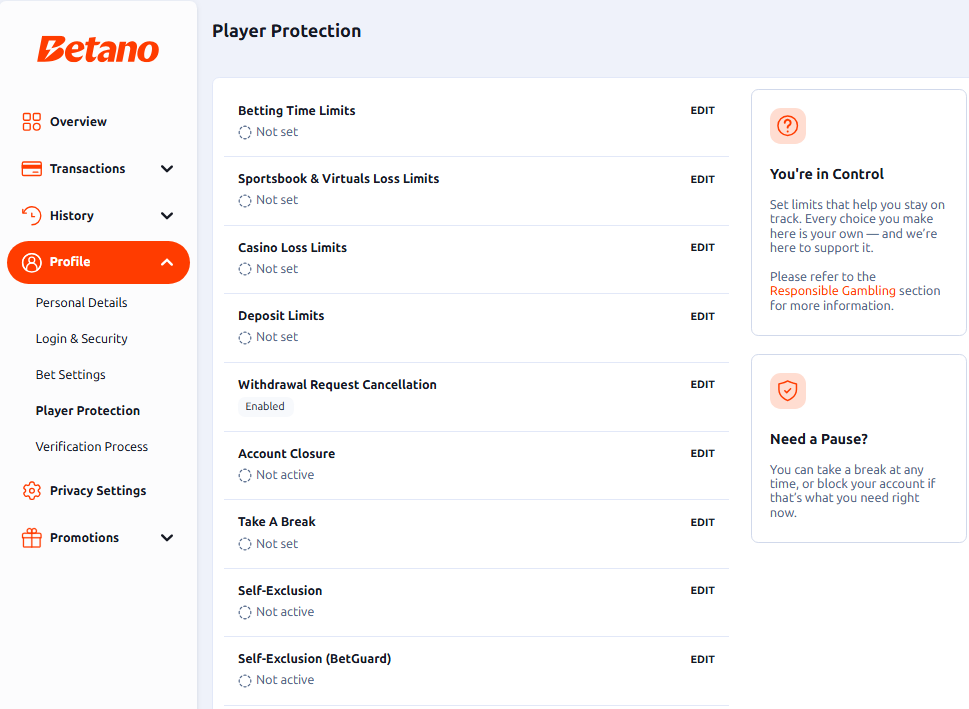
Task: Click the Betting Time Limits title
Action: 297,111
